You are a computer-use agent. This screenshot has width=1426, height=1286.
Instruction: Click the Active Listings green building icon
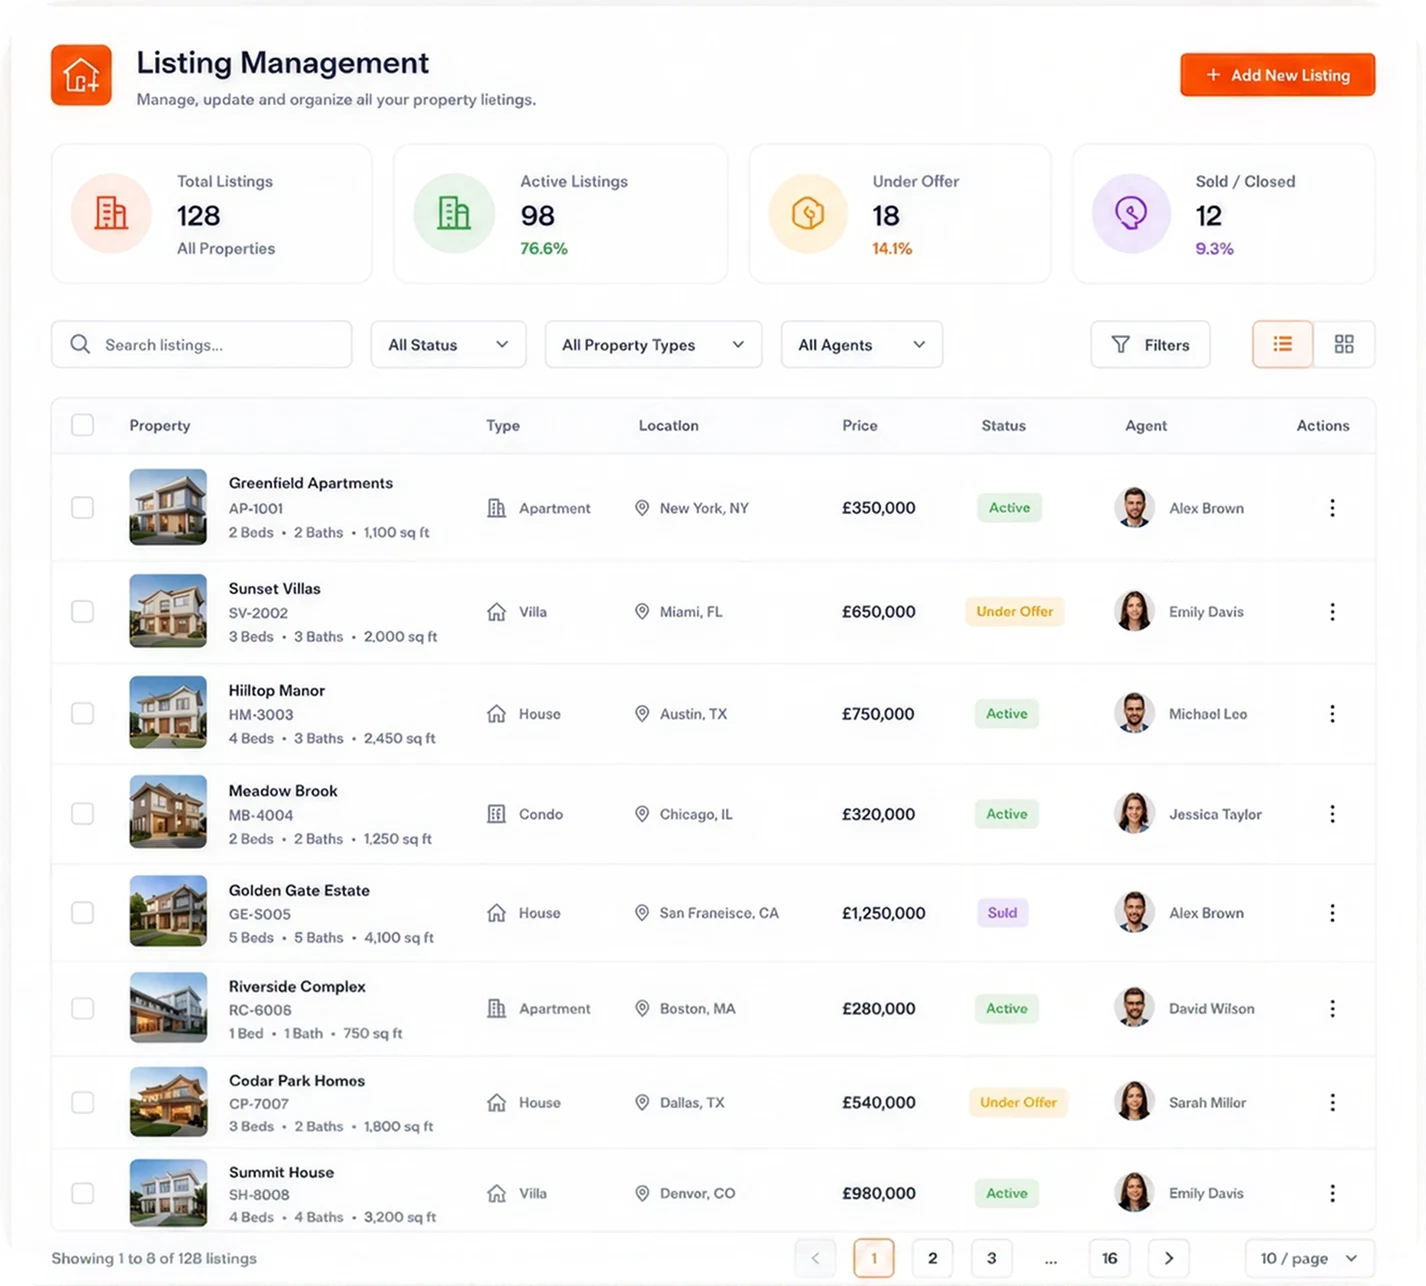click(x=454, y=213)
